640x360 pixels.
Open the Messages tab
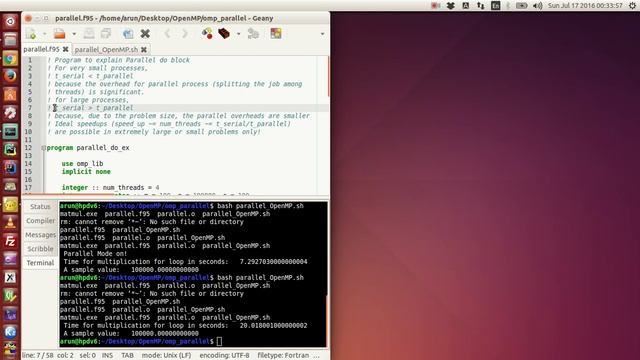pos(40,235)
